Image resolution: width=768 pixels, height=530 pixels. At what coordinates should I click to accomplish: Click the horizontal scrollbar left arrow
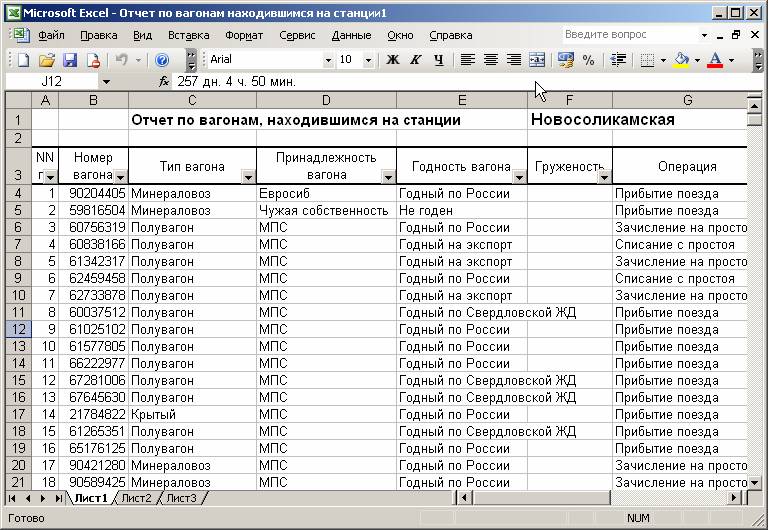pyautogui.click(x=464, y=498)
